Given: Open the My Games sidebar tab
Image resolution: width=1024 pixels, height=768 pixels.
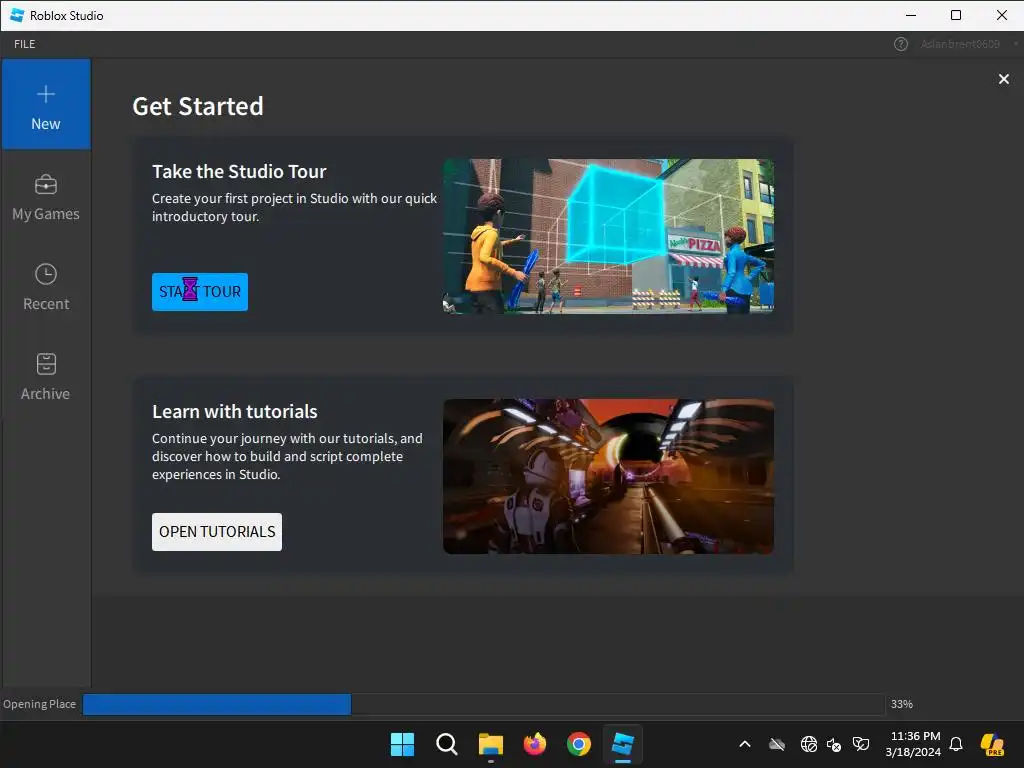Looking at the screenshot, I should [46, 197].
